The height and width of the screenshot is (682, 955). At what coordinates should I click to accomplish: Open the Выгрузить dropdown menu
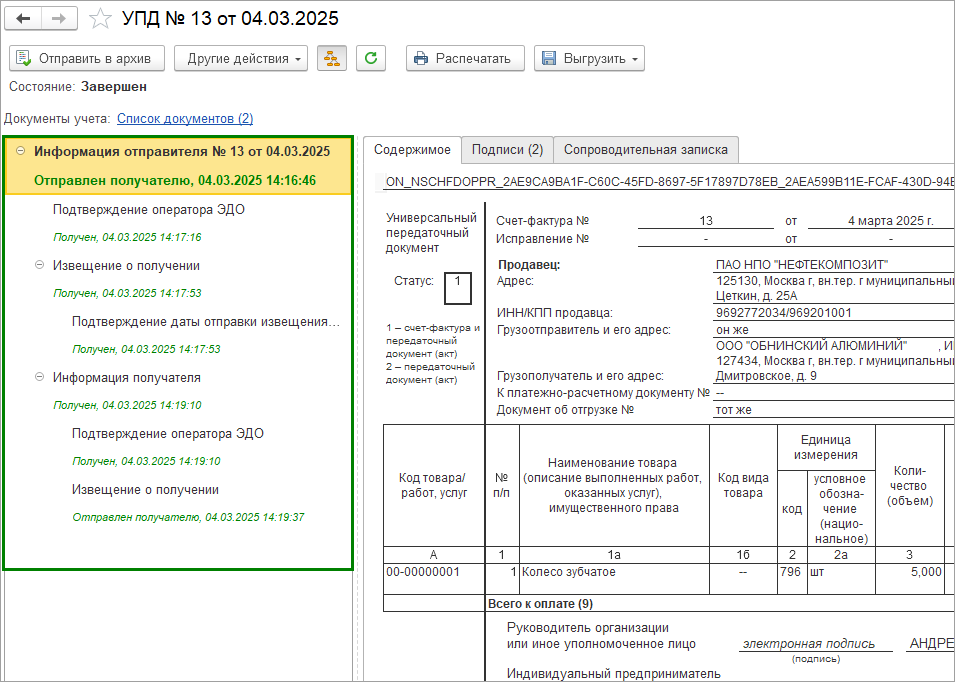[589, 58]
